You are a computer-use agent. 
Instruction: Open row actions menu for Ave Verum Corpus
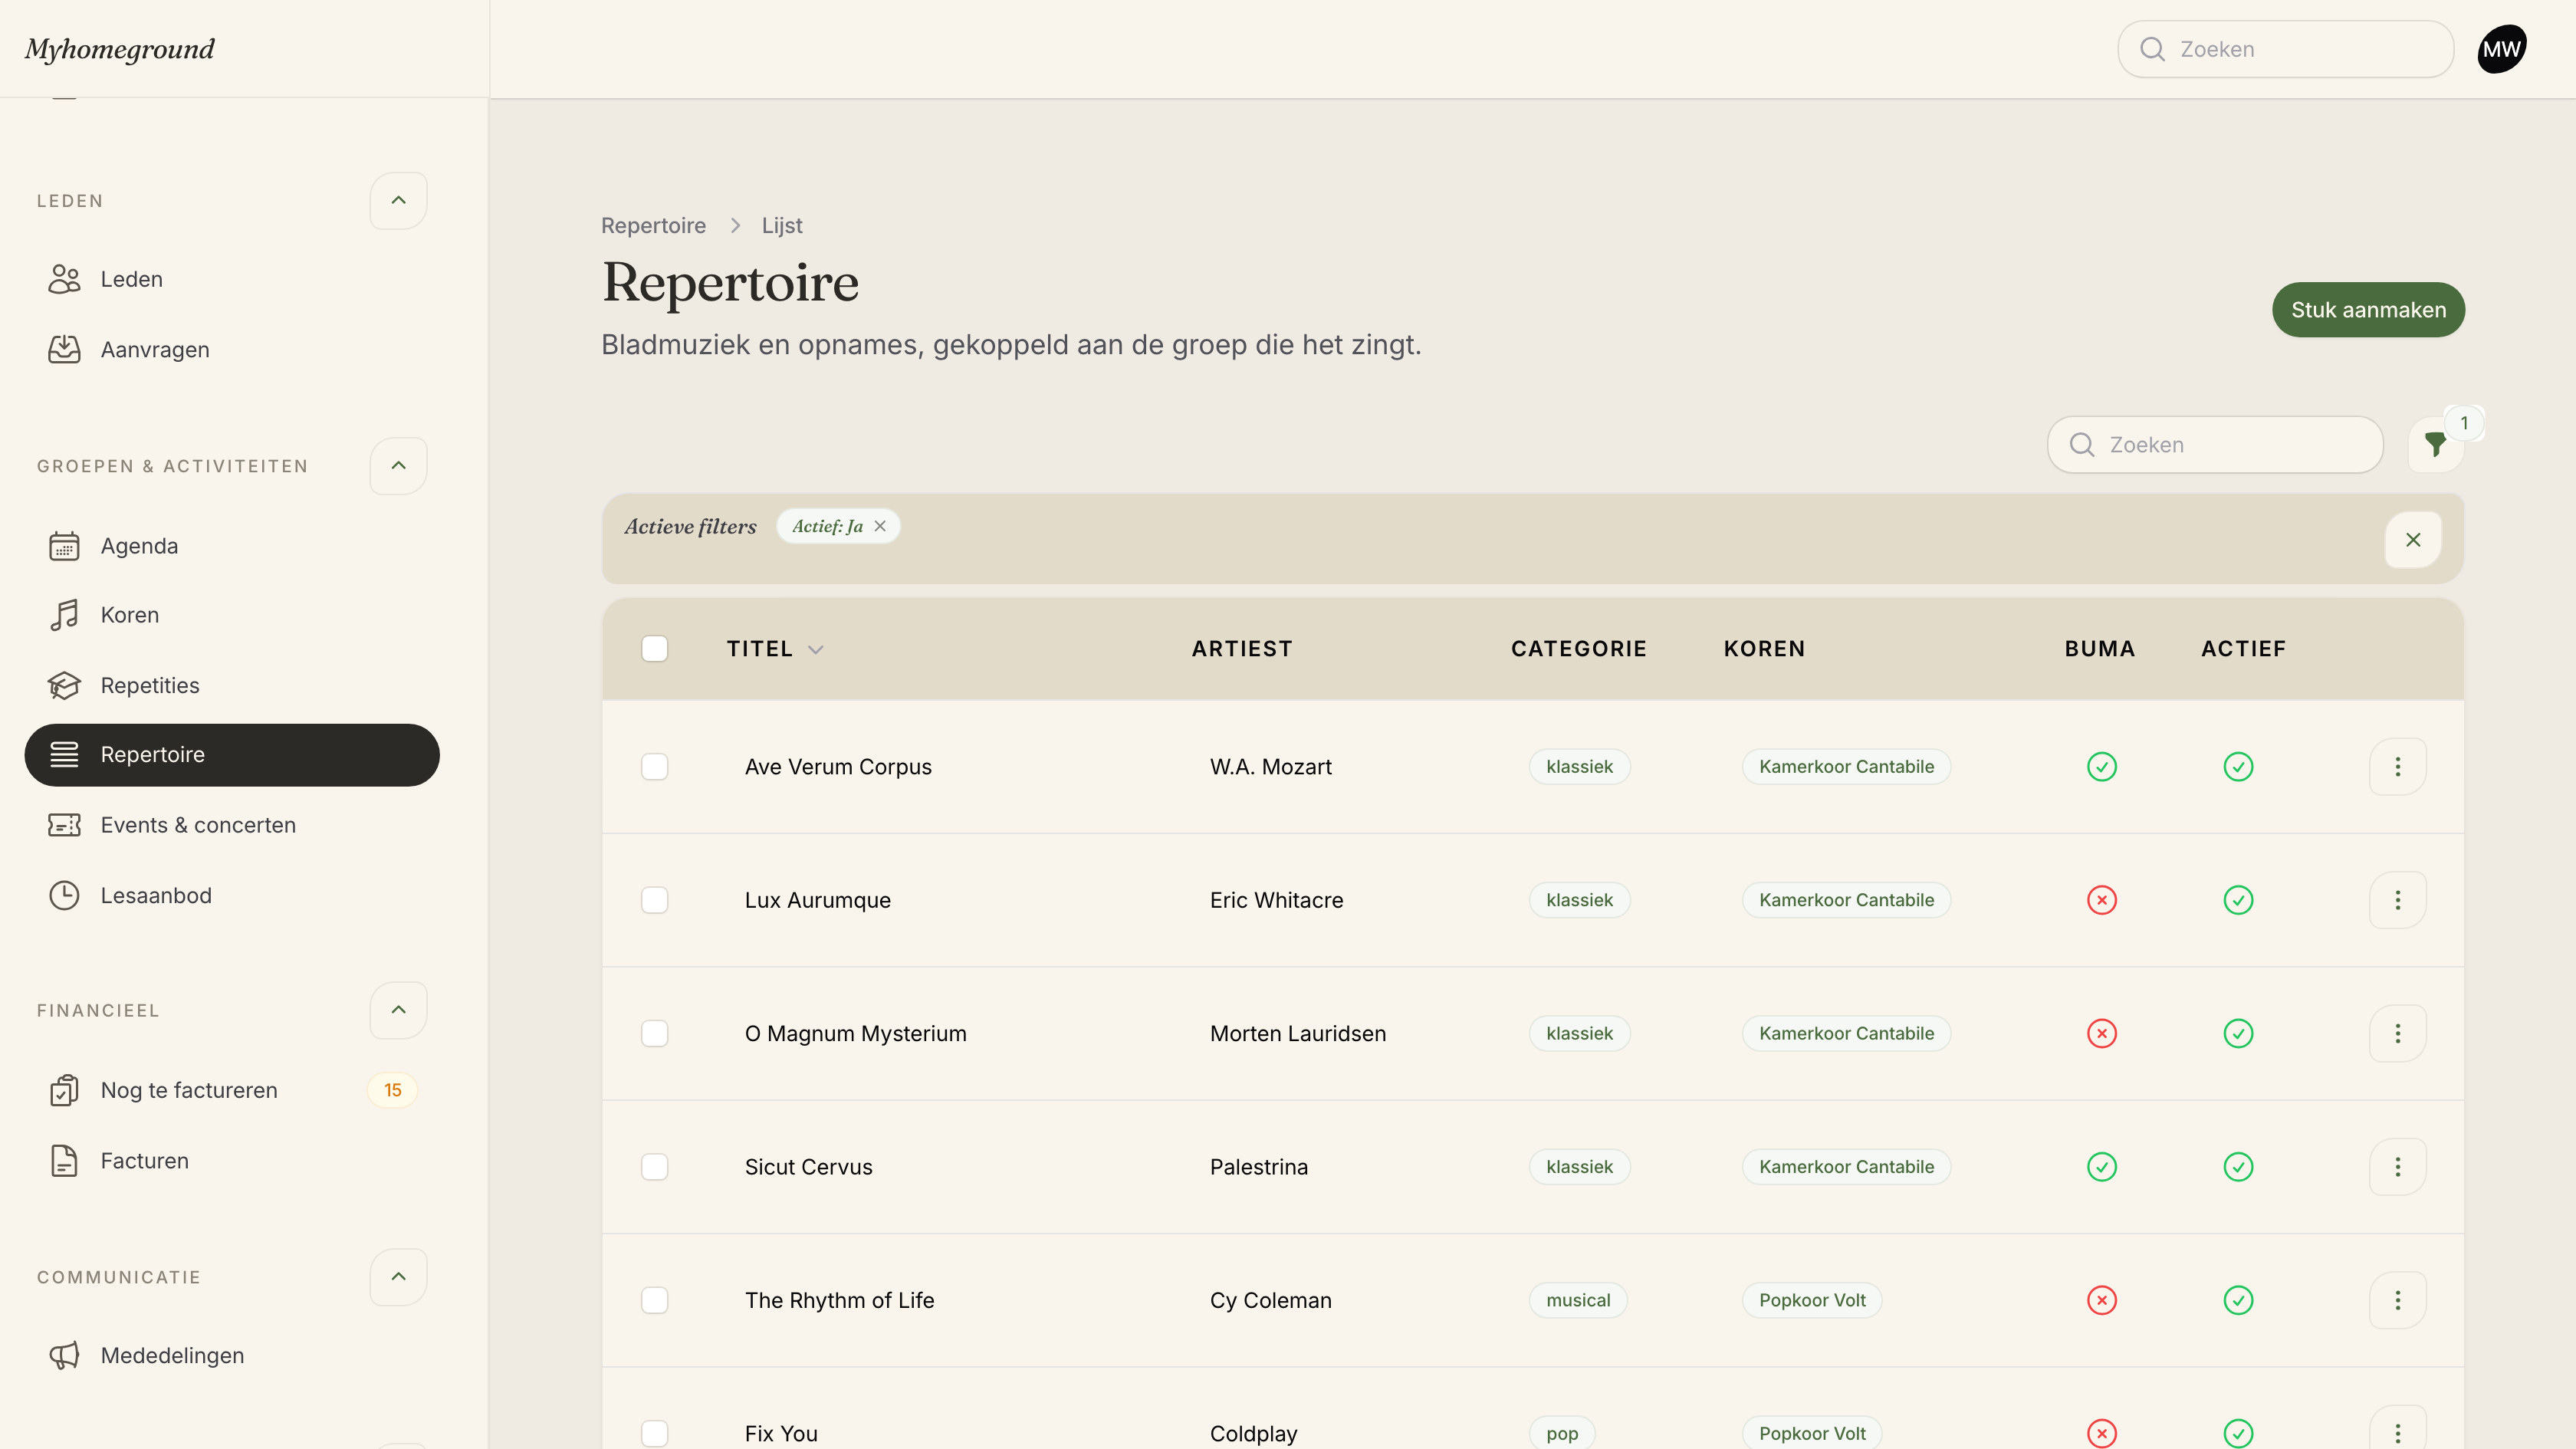pos(2397,767)
